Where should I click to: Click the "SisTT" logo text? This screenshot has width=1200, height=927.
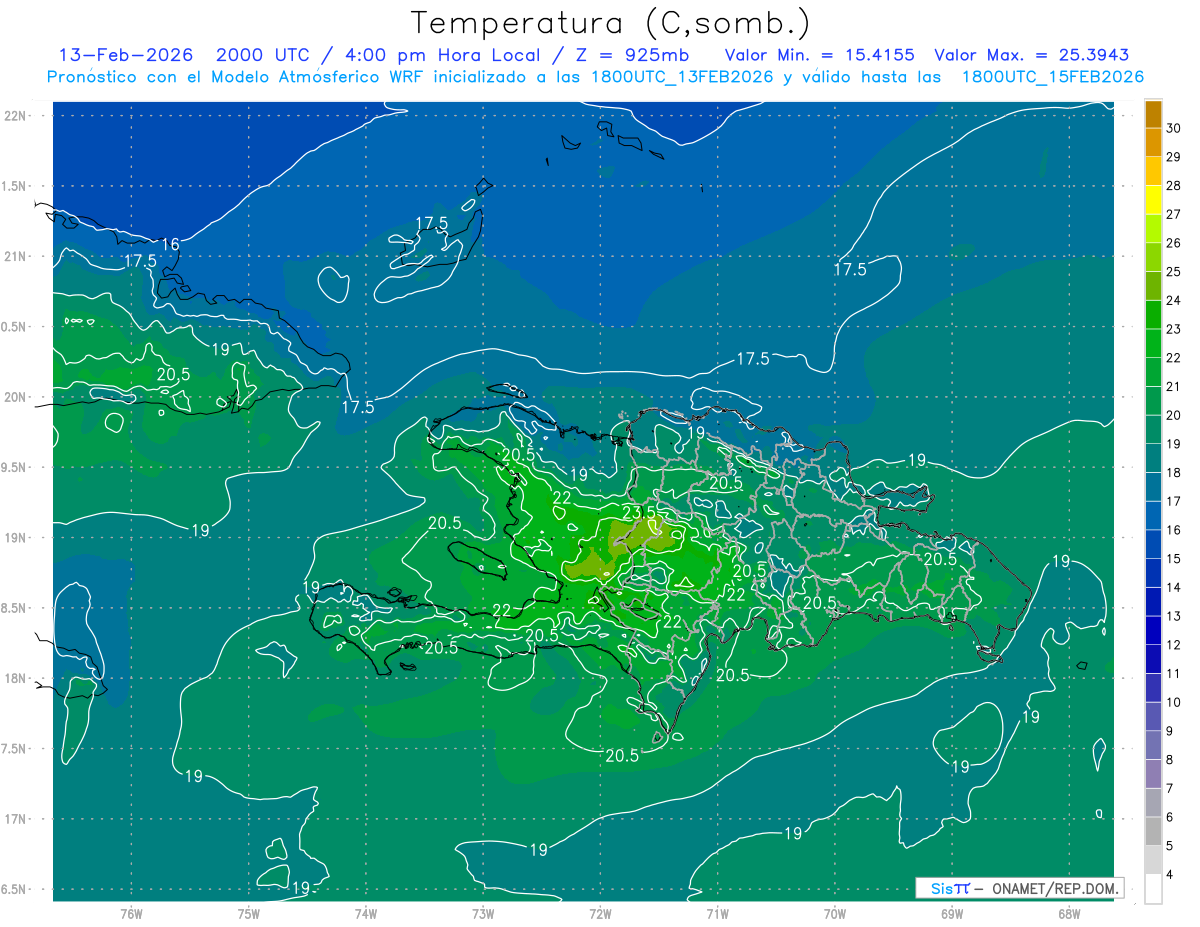click(x=949, y=888)
